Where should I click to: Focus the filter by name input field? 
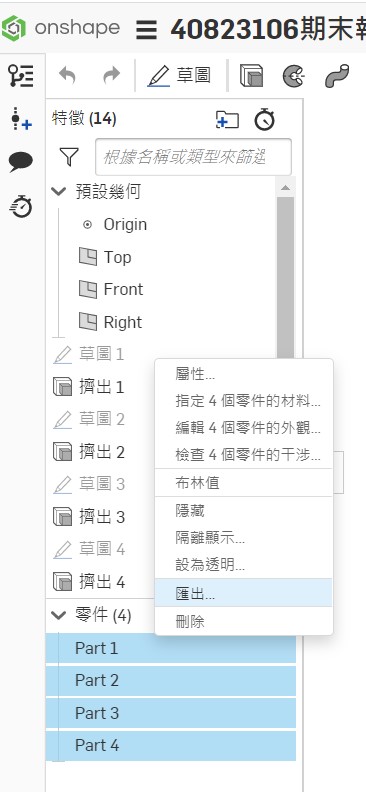click(x=193, y=157)
